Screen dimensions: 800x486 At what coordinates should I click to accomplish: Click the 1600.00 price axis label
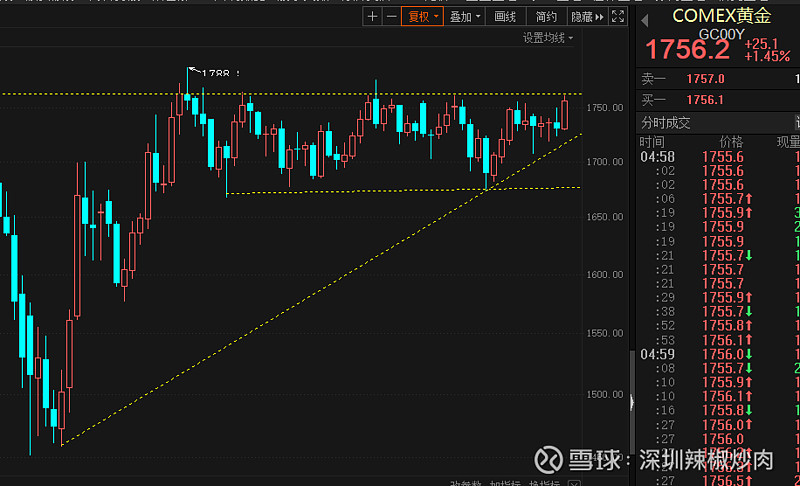click(x=605, y=275)
